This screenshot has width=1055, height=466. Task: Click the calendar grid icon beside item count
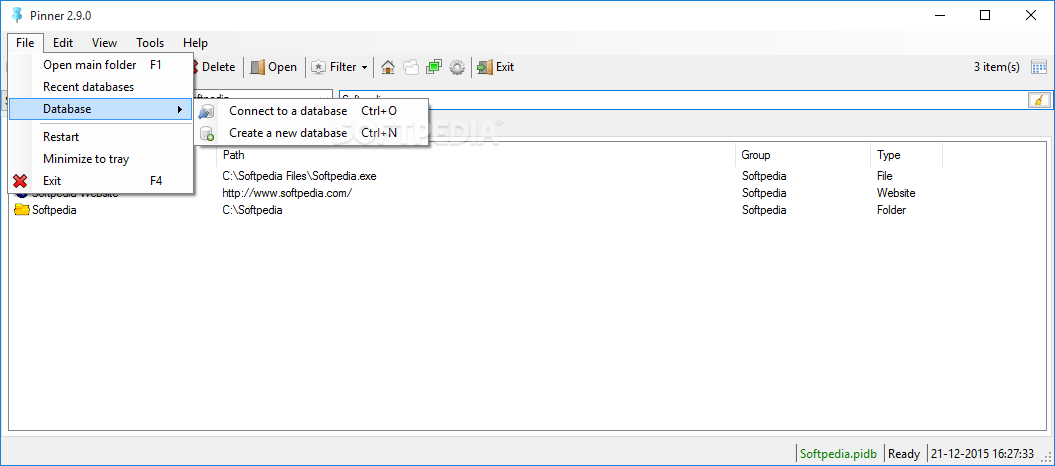pos(1038,67)
